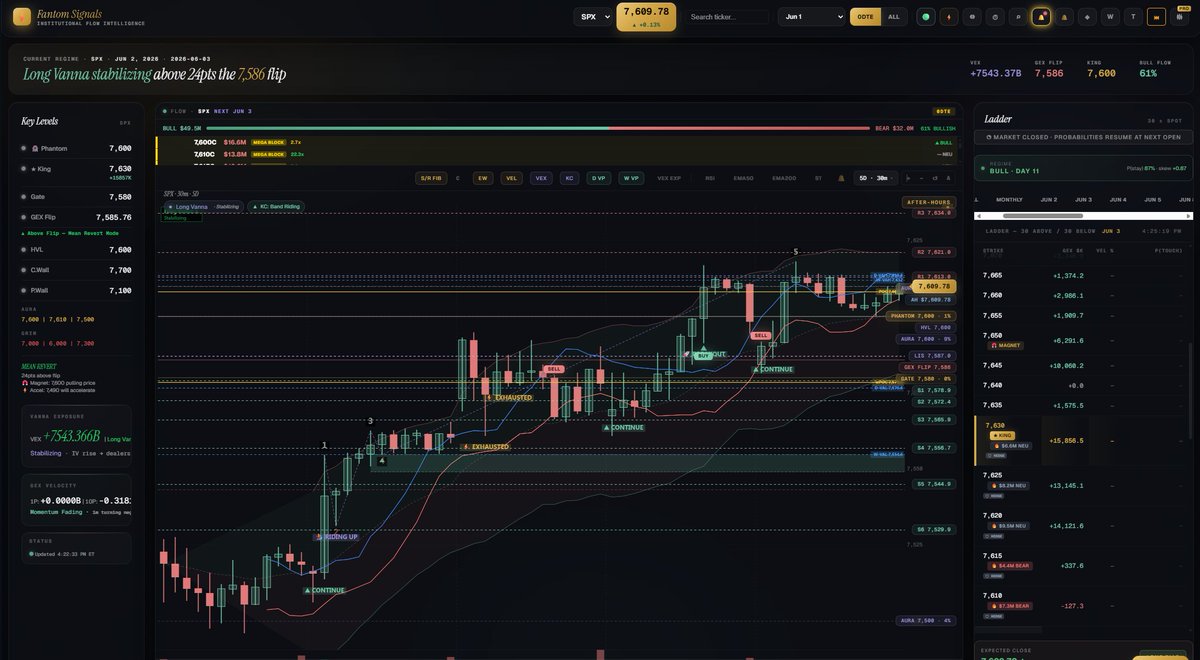
Task: Click the red lightning bolt toolbar icon
Action: point(949,17)
